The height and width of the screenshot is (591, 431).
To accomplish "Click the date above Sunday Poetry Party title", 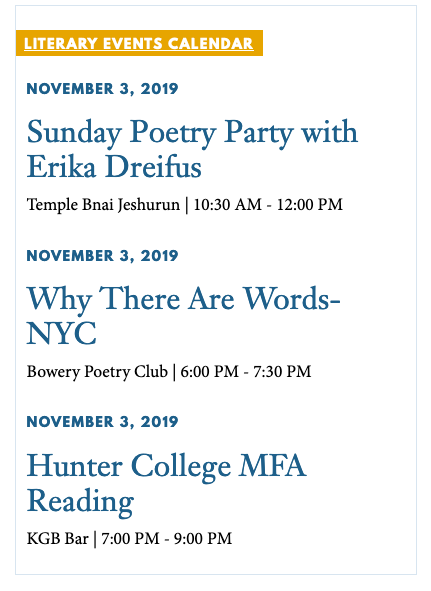I will (102, 89).
